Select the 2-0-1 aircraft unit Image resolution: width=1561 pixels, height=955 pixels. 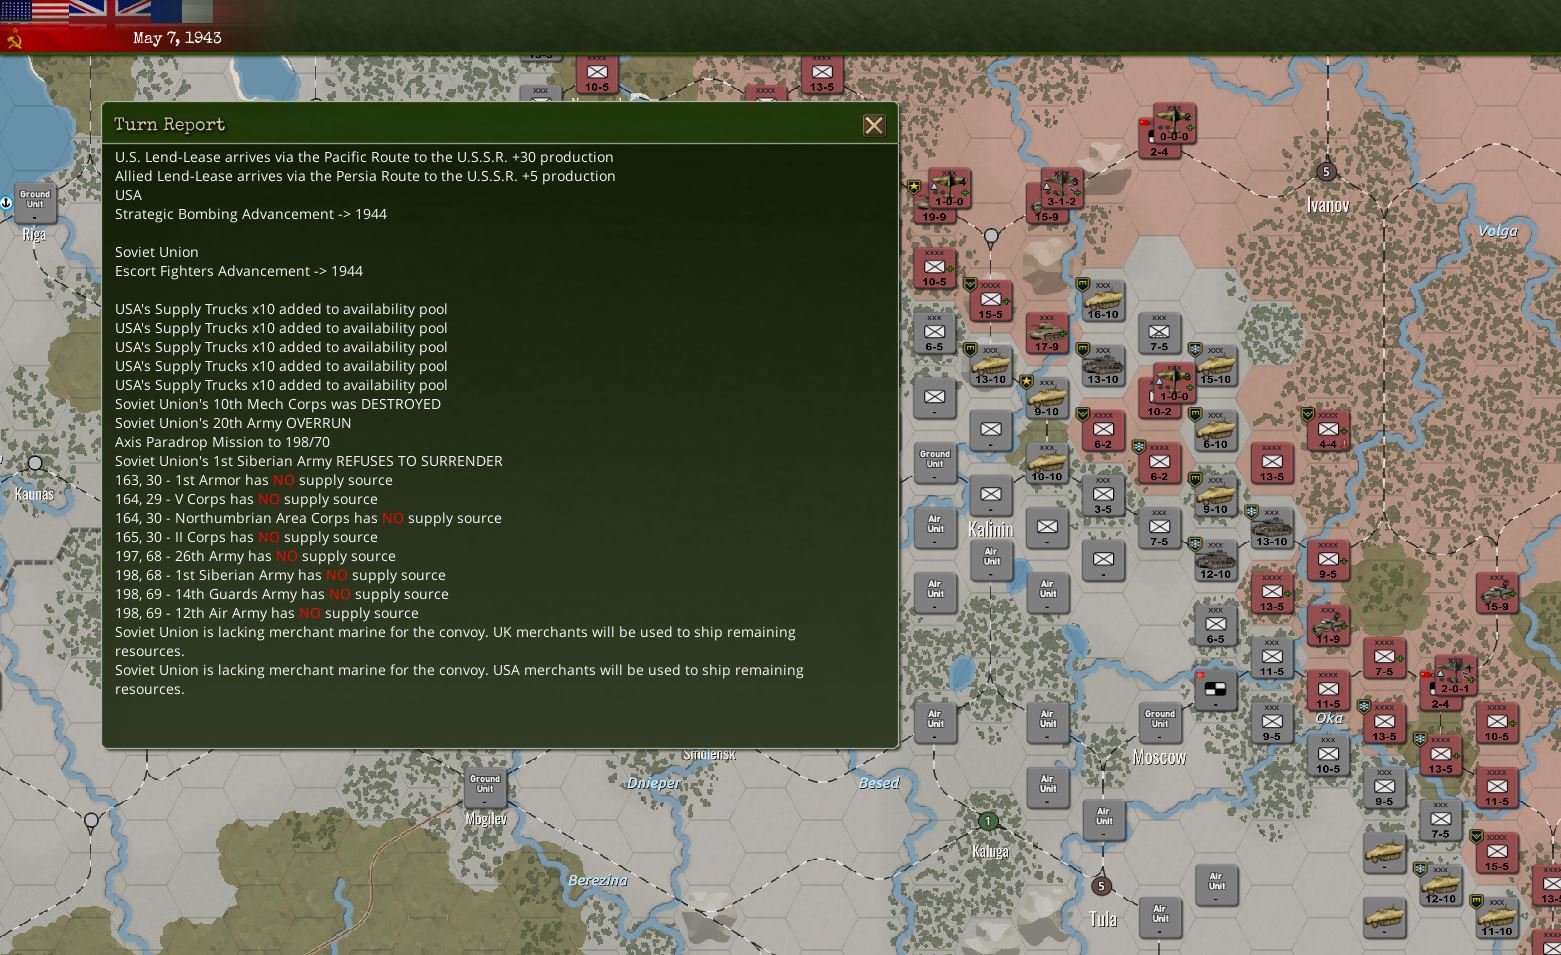(x=1455, y=676)
